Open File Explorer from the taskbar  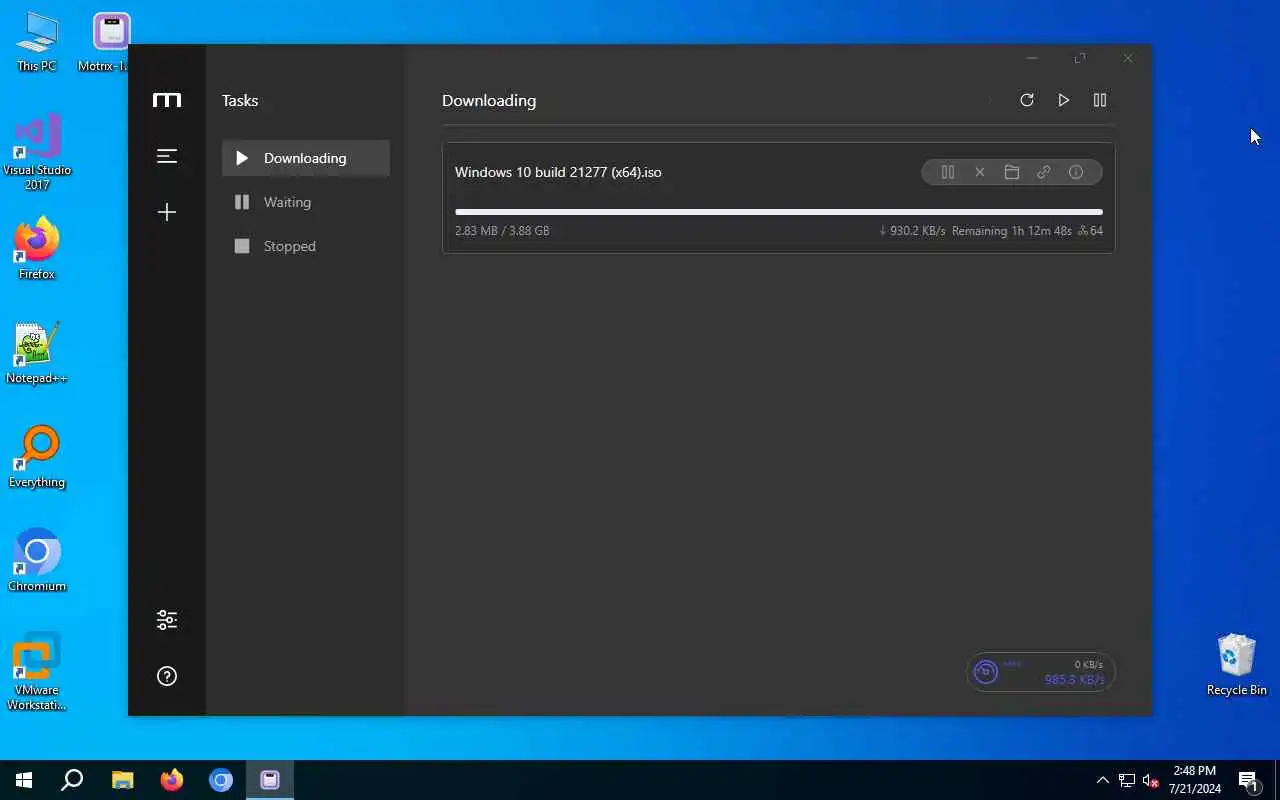pos(122,780)
